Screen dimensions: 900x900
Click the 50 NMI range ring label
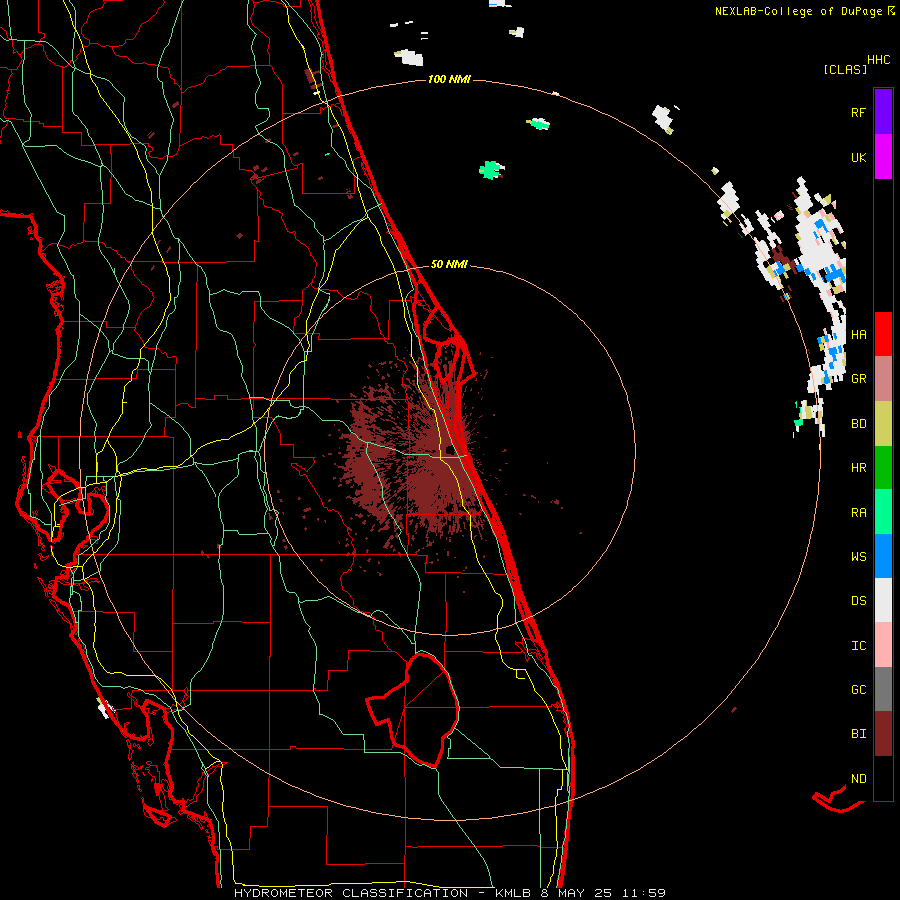(449, 265)
